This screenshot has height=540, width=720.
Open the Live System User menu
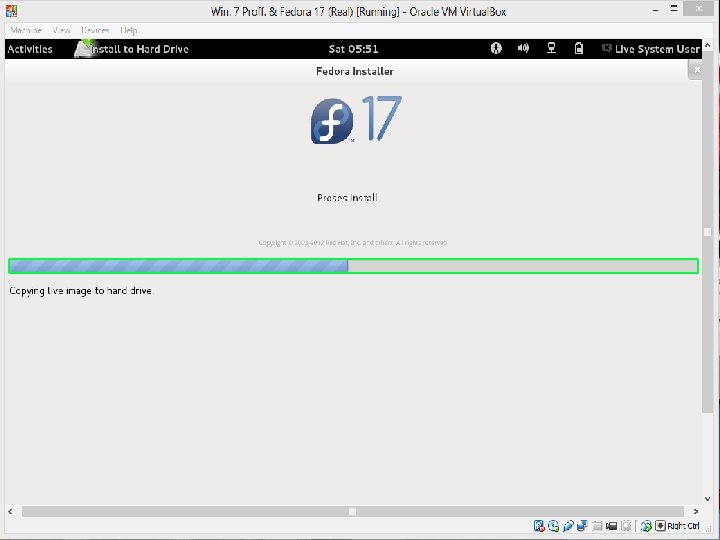651,49
